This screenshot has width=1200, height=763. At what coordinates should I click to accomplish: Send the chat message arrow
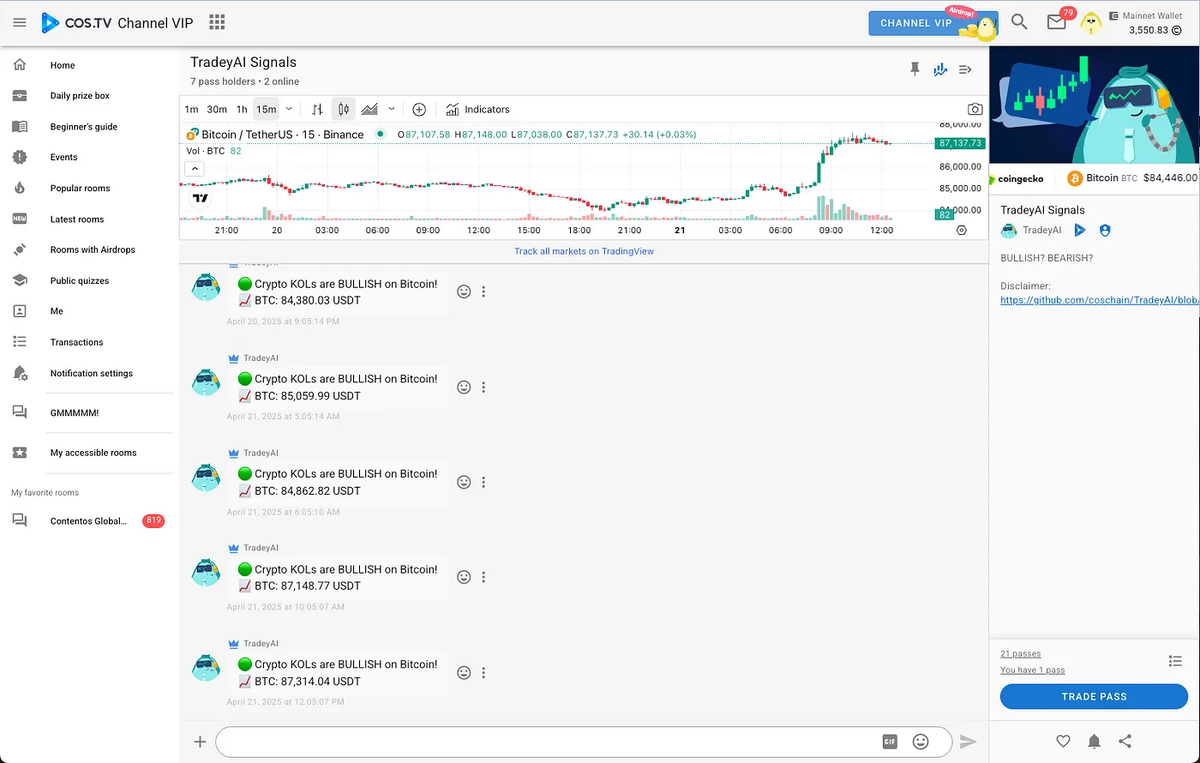(x=967, y=742)
